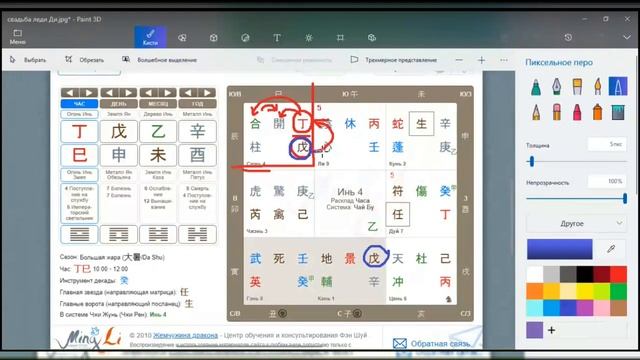Click the right arrow above ЧАС

click(89, 93)
